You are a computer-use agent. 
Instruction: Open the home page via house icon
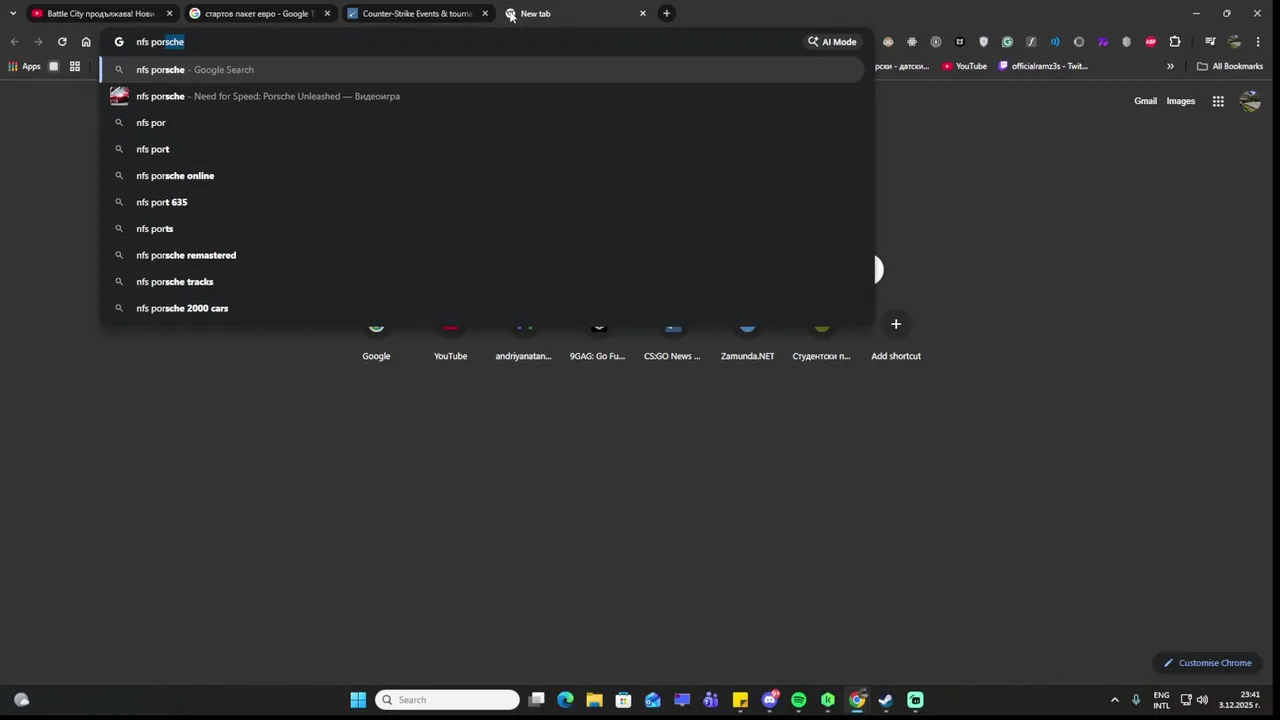(86, 42)
